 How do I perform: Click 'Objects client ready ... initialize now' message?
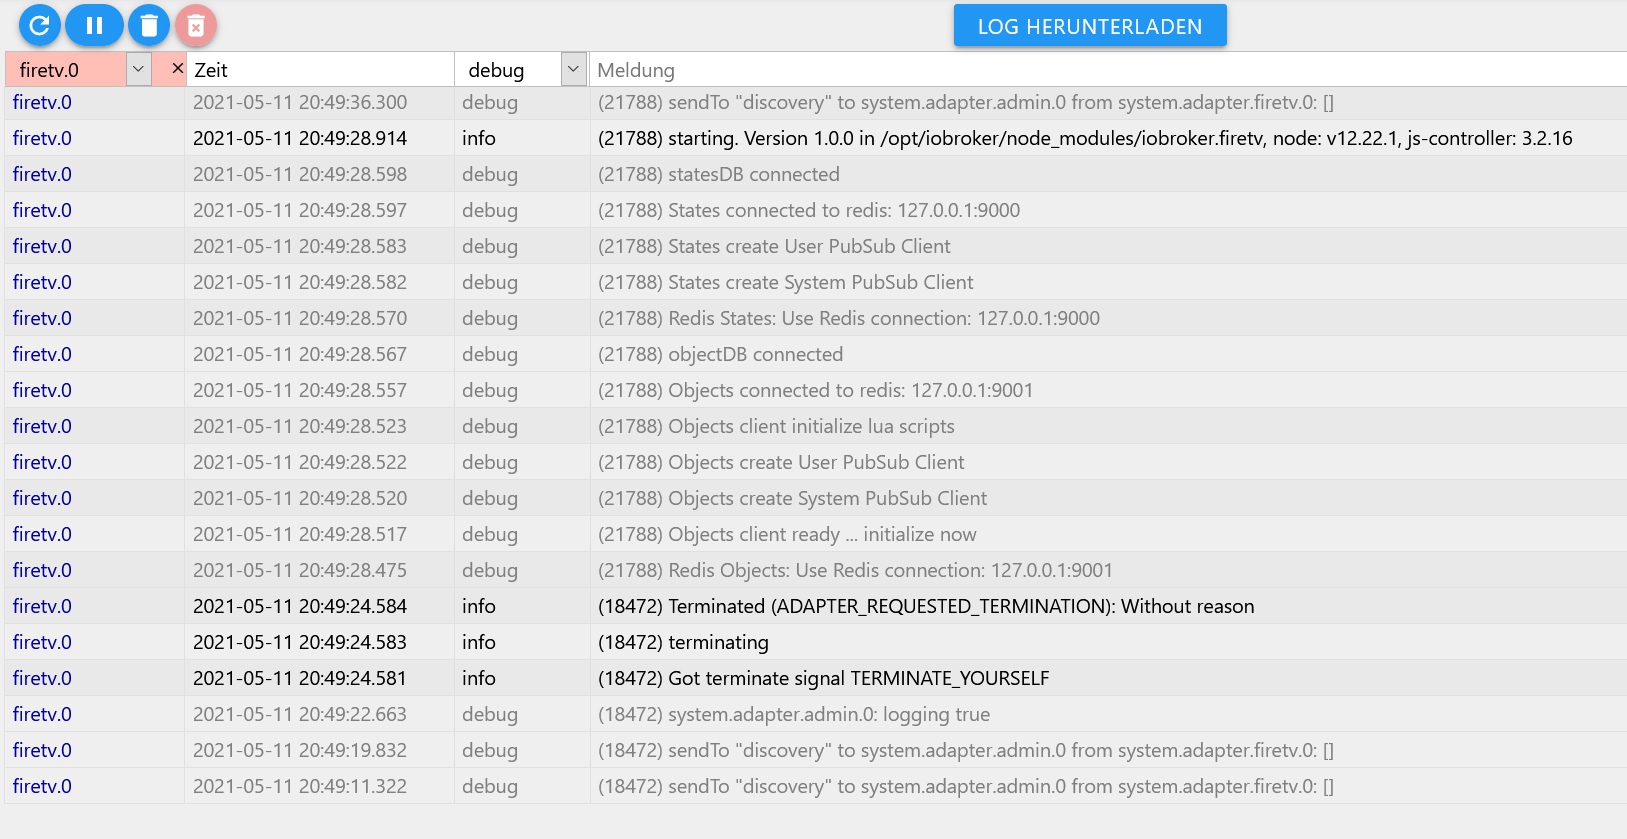tap(787, 534)
